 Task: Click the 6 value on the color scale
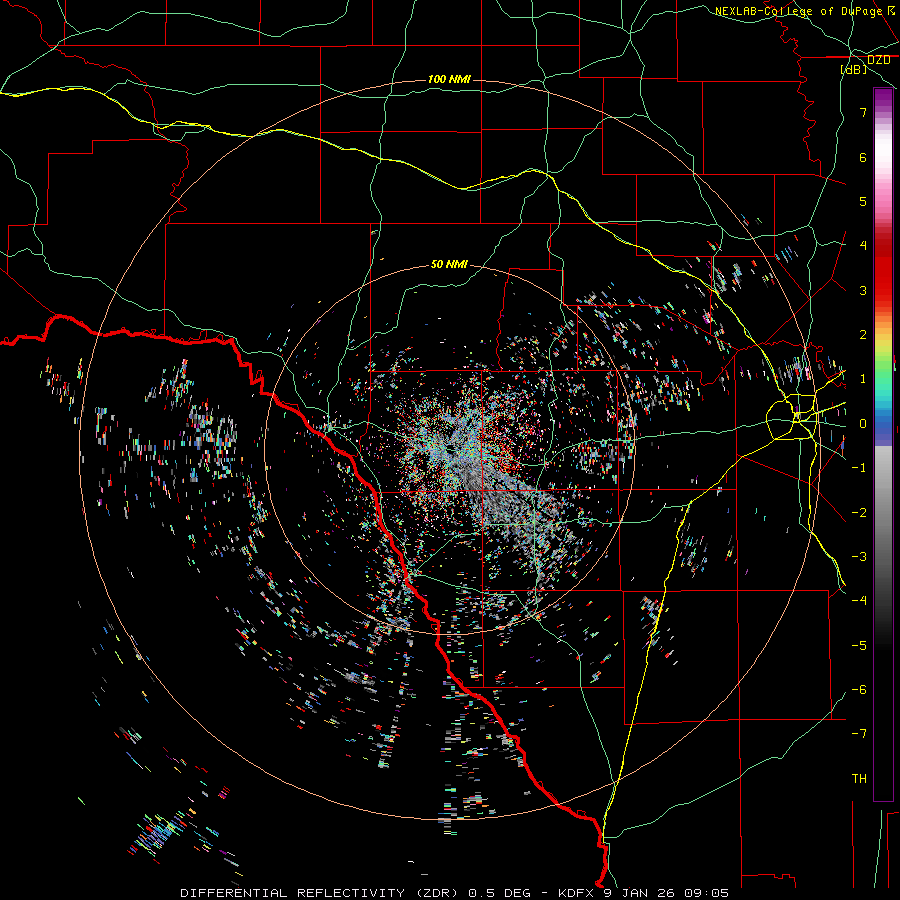coord(863,157)
